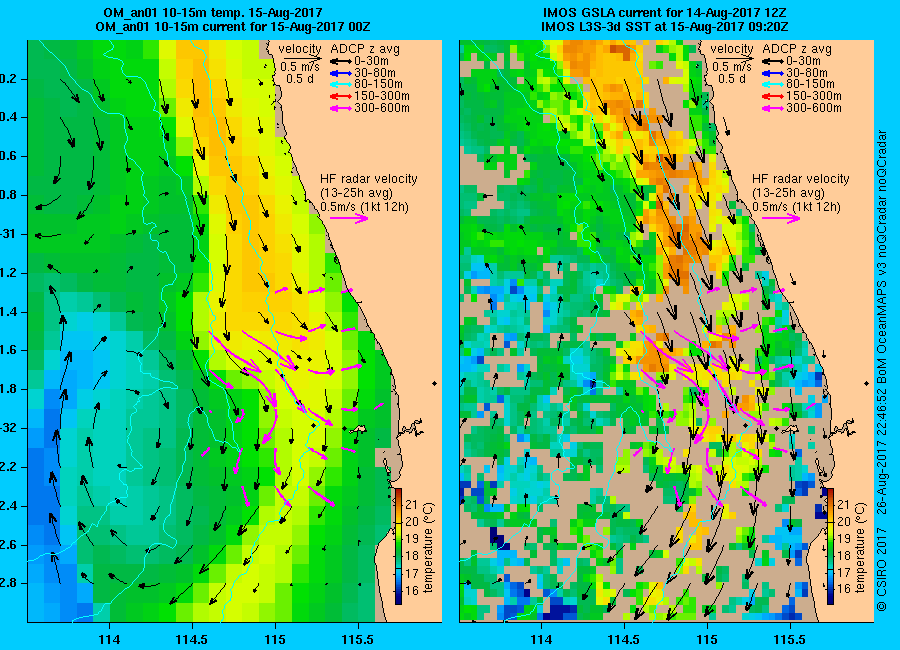Click 'HF radar velocity' text on IMOS map
This screenshot has width=900, height=650.
tap(801, 179)
